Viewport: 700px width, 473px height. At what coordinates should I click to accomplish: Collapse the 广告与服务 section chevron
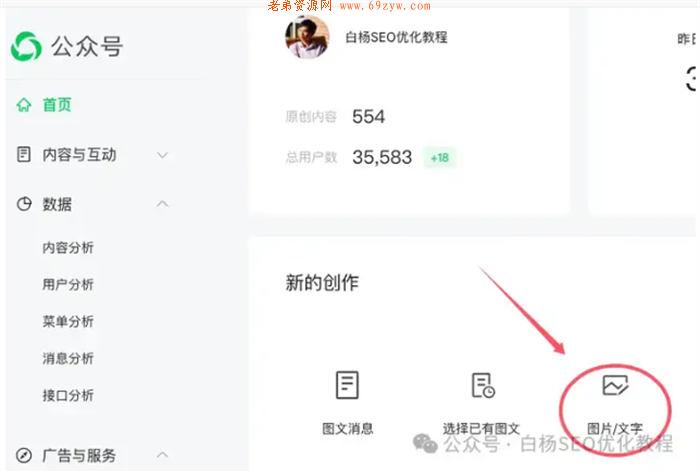tap(162, 455)
